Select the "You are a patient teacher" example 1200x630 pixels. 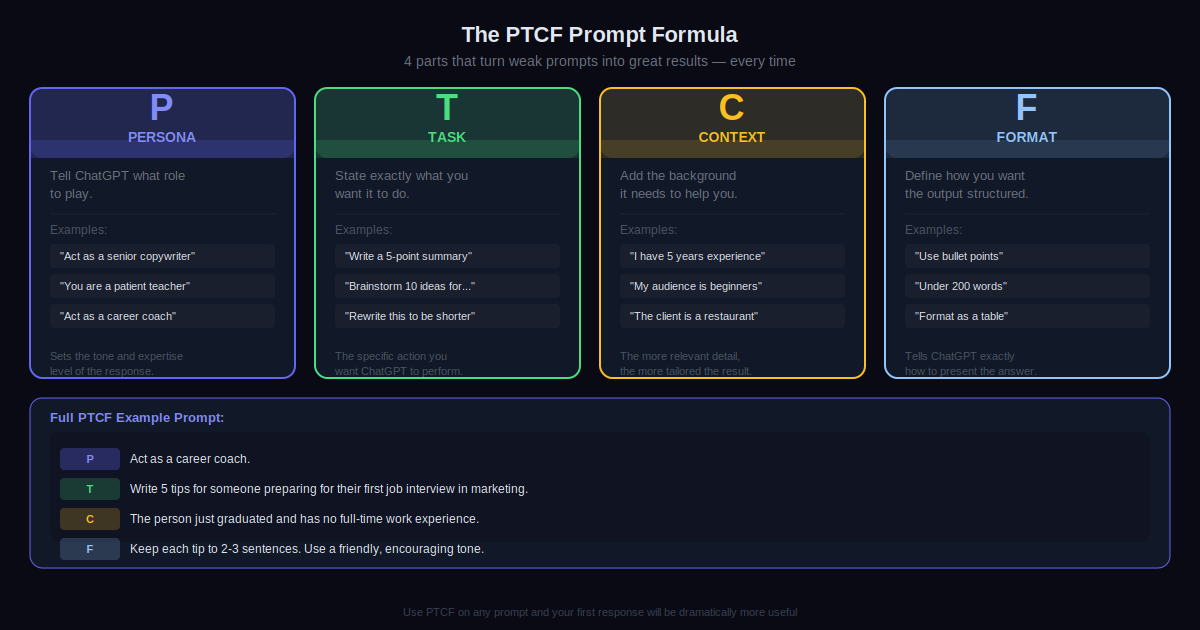click(162, 286)
